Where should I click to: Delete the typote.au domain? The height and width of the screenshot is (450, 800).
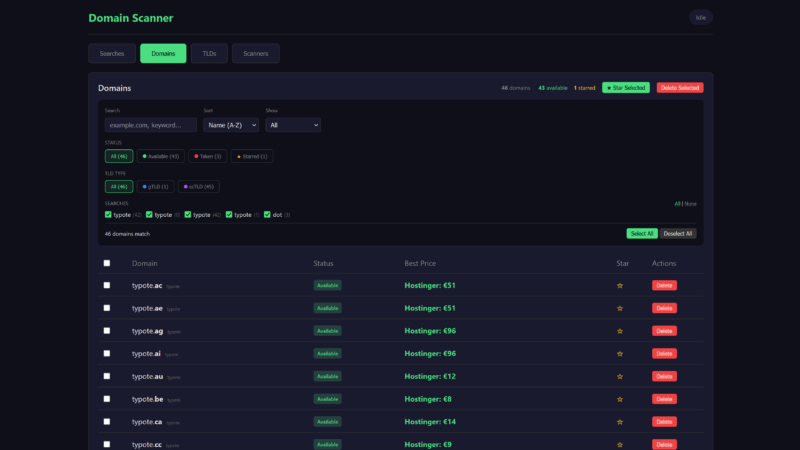coord(664,376)
